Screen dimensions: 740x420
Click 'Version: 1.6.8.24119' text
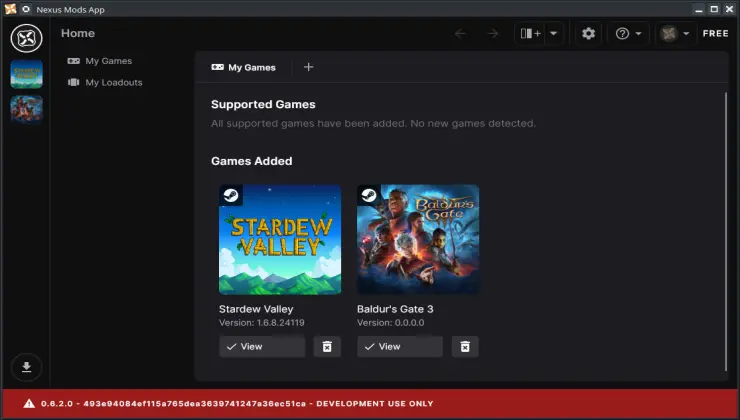[x=261, y=323]
